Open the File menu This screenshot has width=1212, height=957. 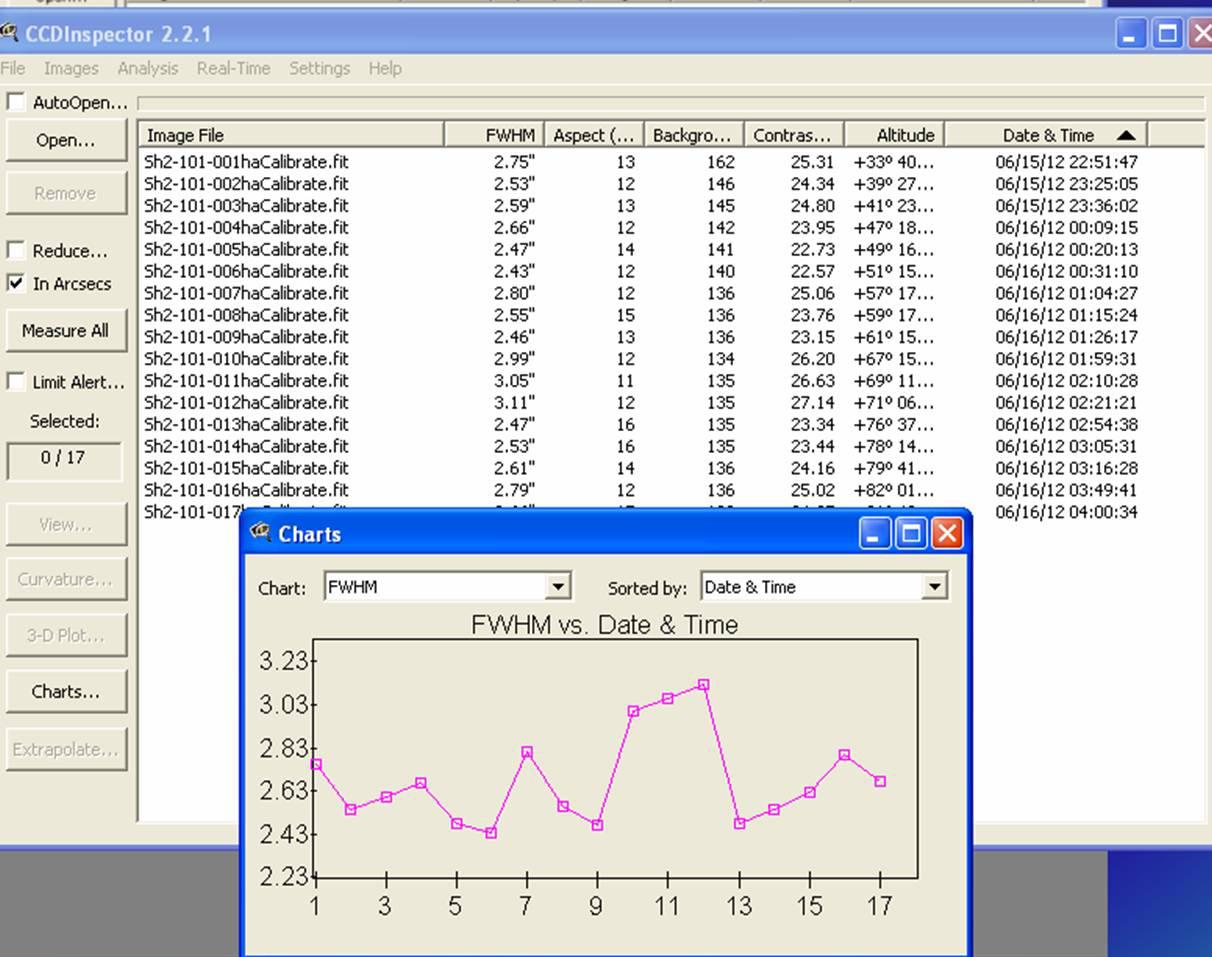click(x=12, y=68)
